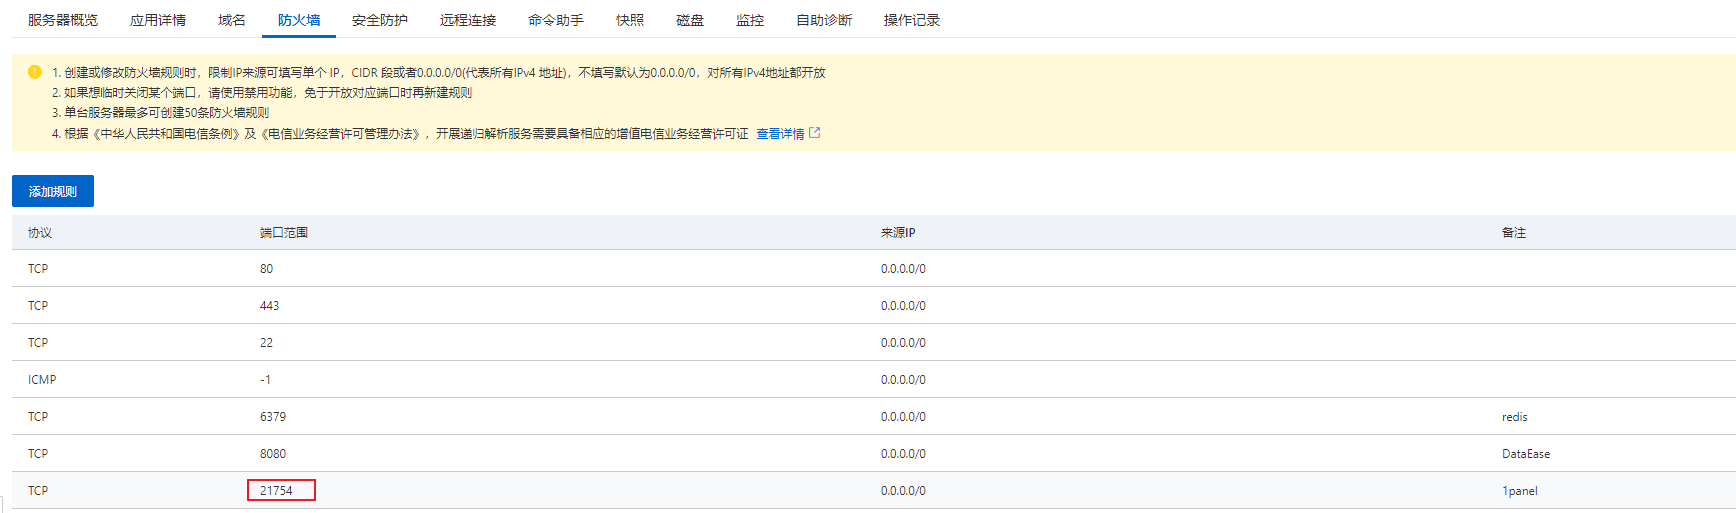Show the 操作记录 tab
Screen dimensions: 1736x513
coord(912,20)
